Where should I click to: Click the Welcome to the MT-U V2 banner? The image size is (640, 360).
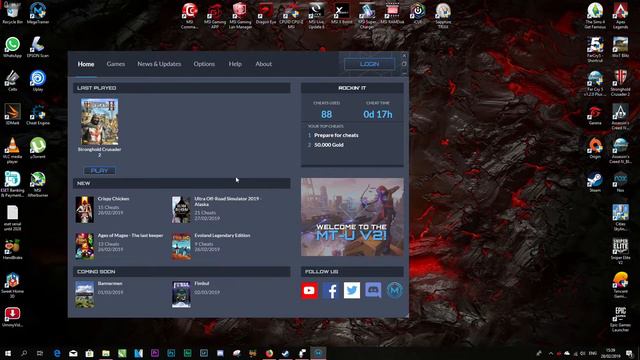pyautogui.click(x=352, y=217)
